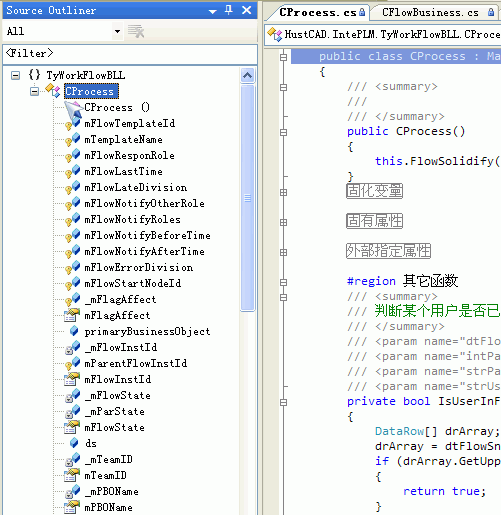Click private field icon beside _mTeamID
Image resolution: width=501 pixels, height=515 pixels.
[x=72, y=459]
